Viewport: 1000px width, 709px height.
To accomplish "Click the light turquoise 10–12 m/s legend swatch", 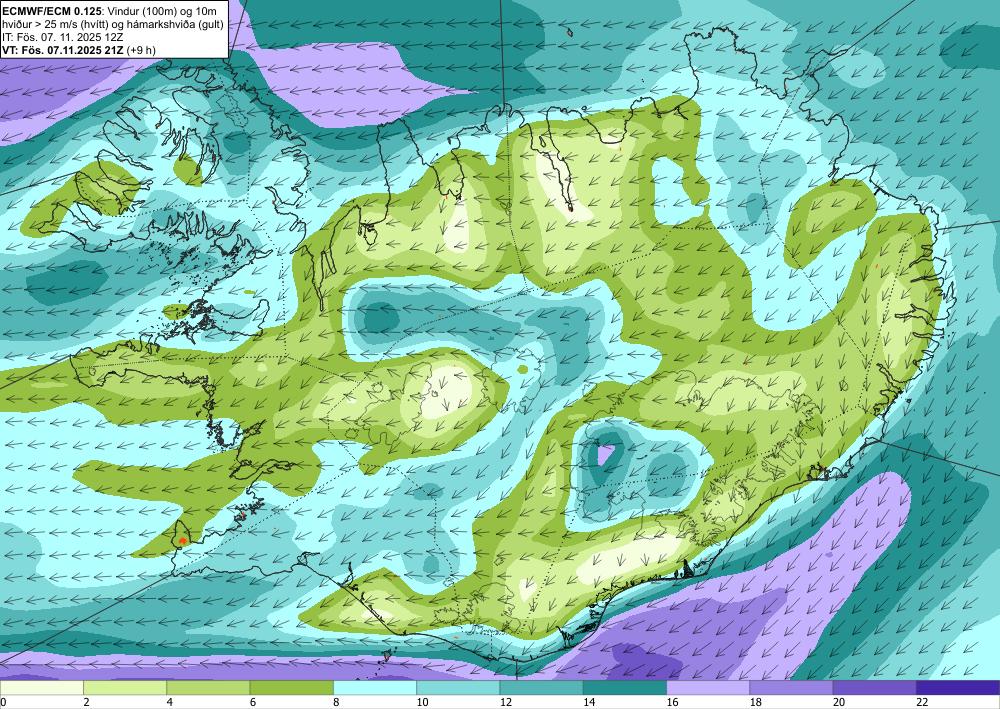I will [458, 688].
